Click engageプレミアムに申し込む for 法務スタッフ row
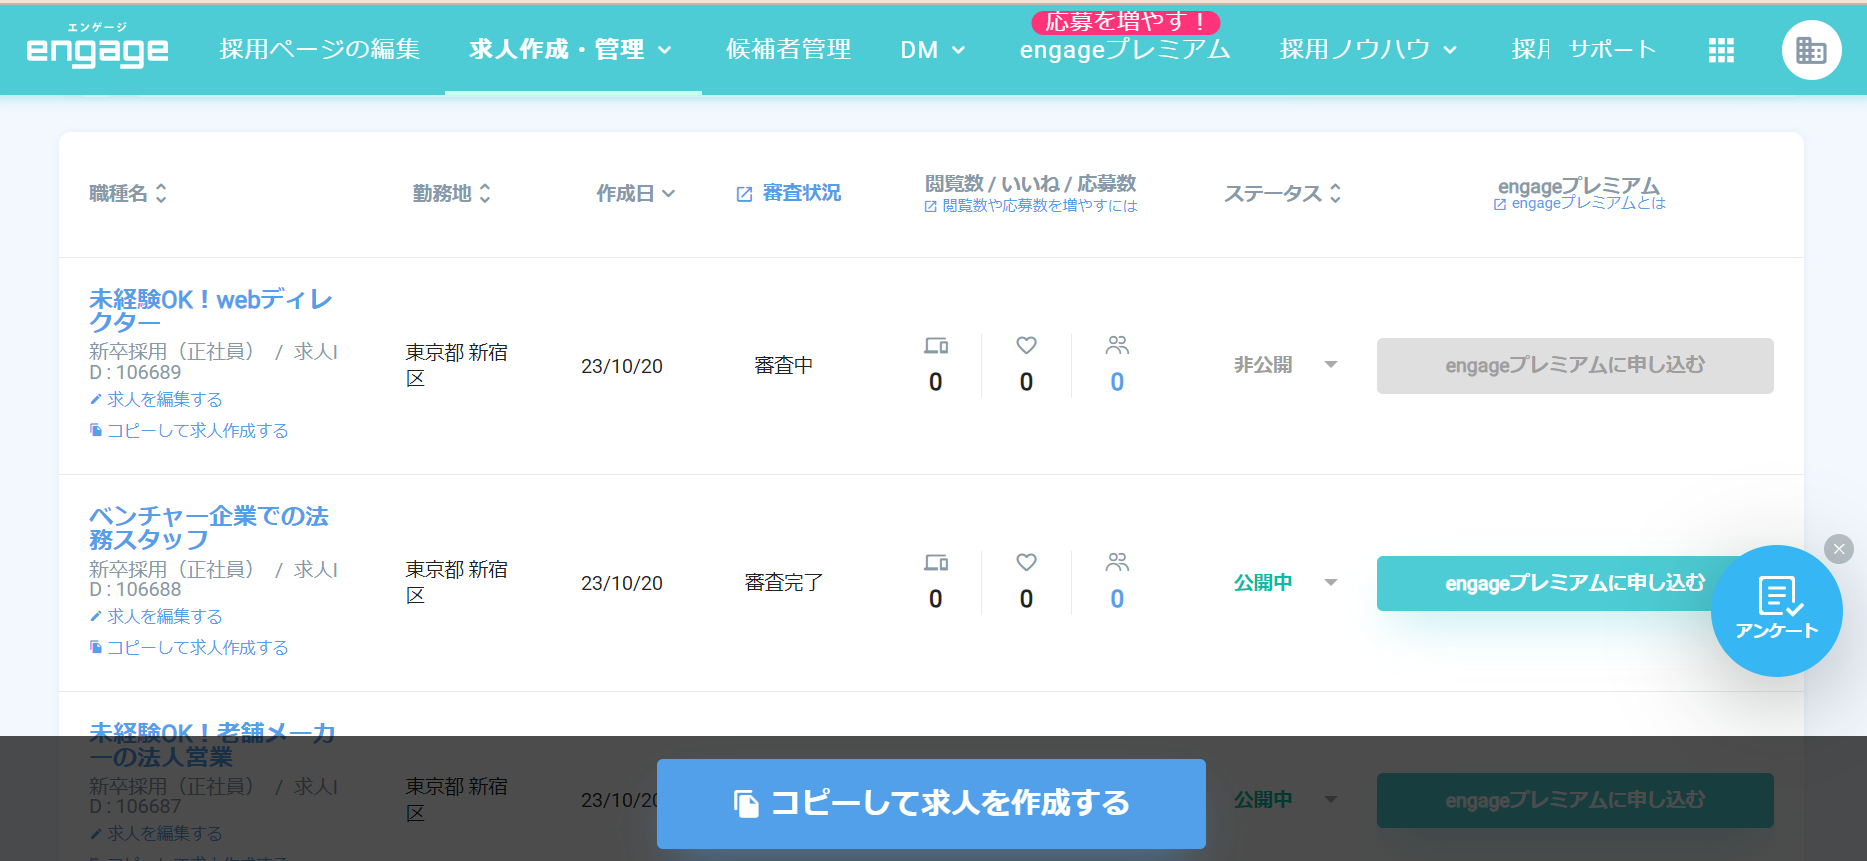The height and width of the screenshot is (861, 1867). pyautogui.click(x=1575, y=583)
